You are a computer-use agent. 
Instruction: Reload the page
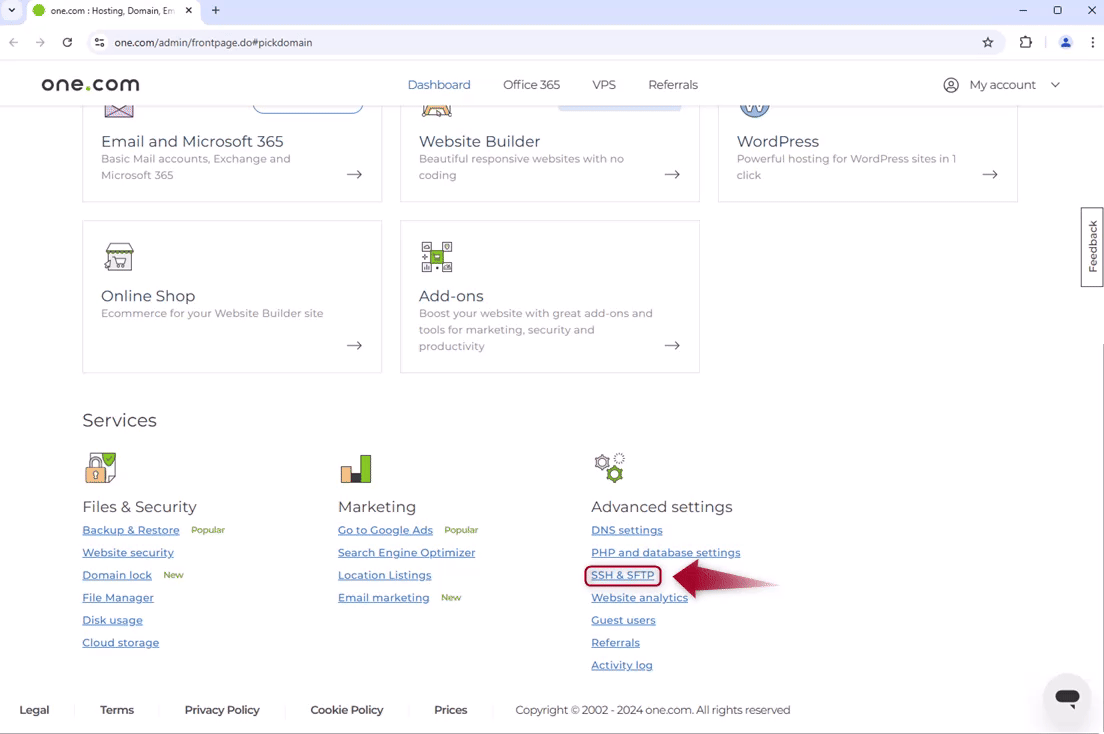67,43
